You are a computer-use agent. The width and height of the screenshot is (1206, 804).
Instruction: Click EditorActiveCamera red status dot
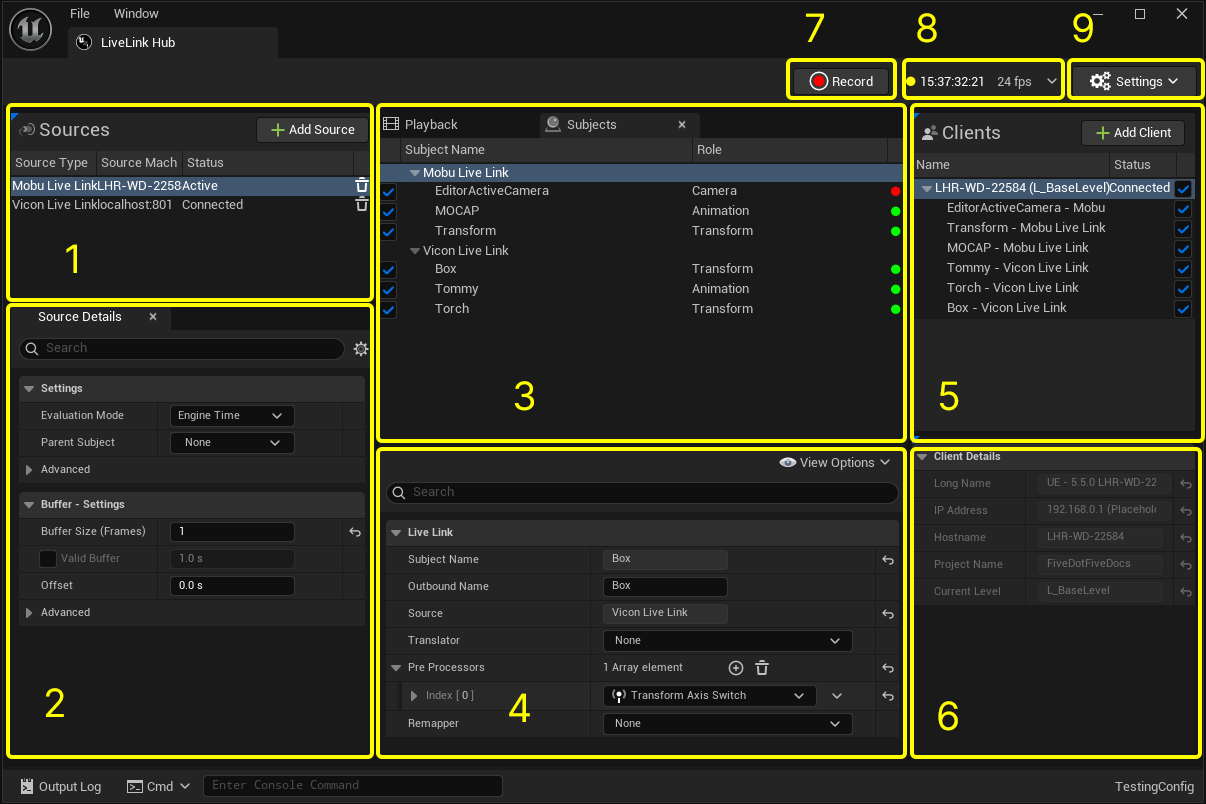tap(895, 191)
